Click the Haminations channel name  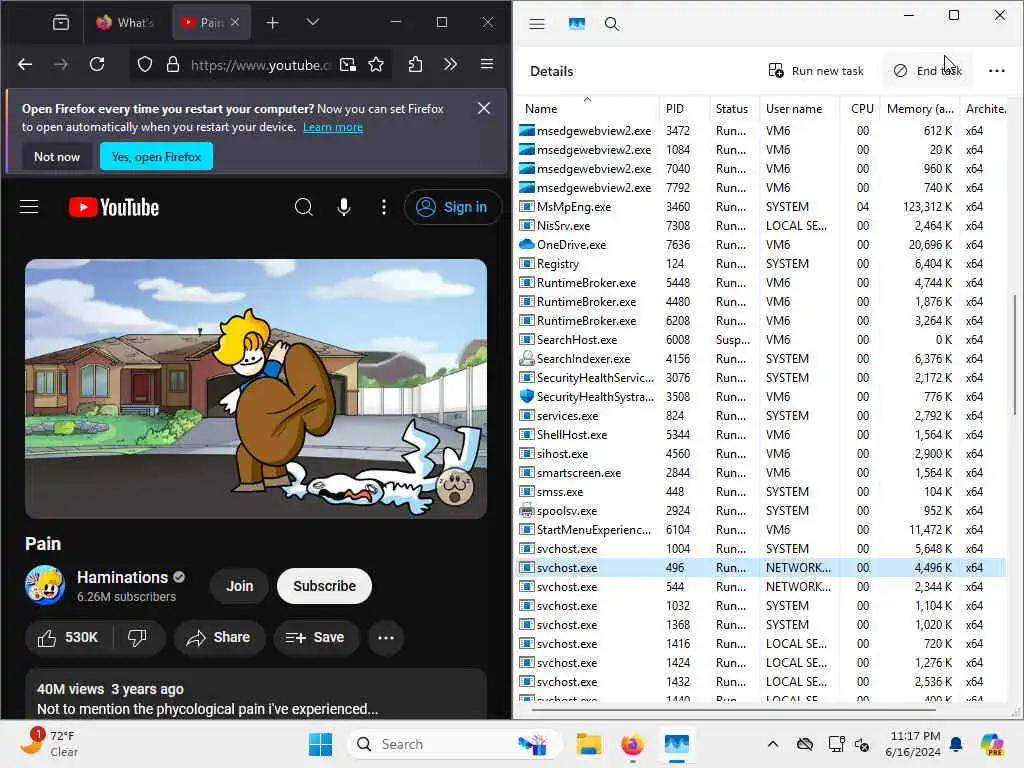point(123,577)
